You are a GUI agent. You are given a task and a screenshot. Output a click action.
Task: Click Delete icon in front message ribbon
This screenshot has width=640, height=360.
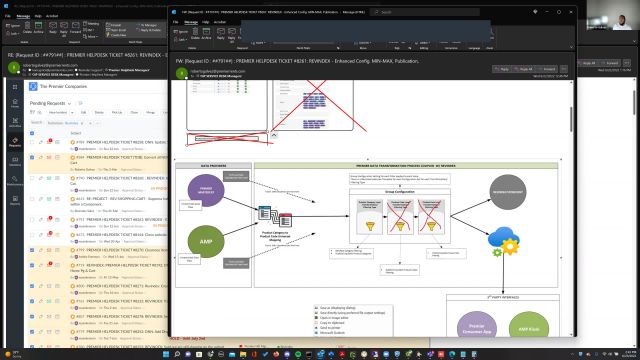[195, 32]
